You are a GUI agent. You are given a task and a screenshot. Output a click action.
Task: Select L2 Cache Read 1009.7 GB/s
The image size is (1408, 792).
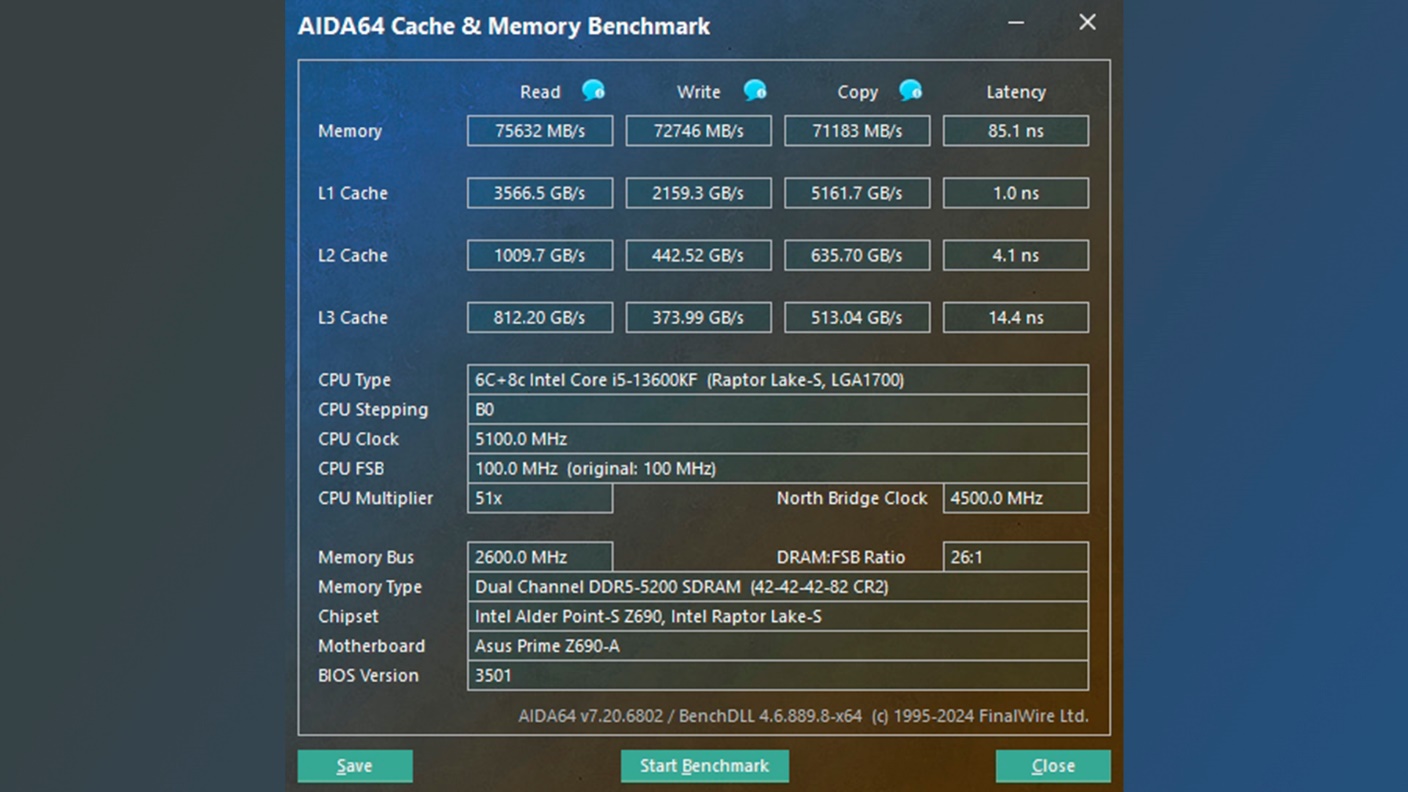pyautogui.click(x=540, y=255)
